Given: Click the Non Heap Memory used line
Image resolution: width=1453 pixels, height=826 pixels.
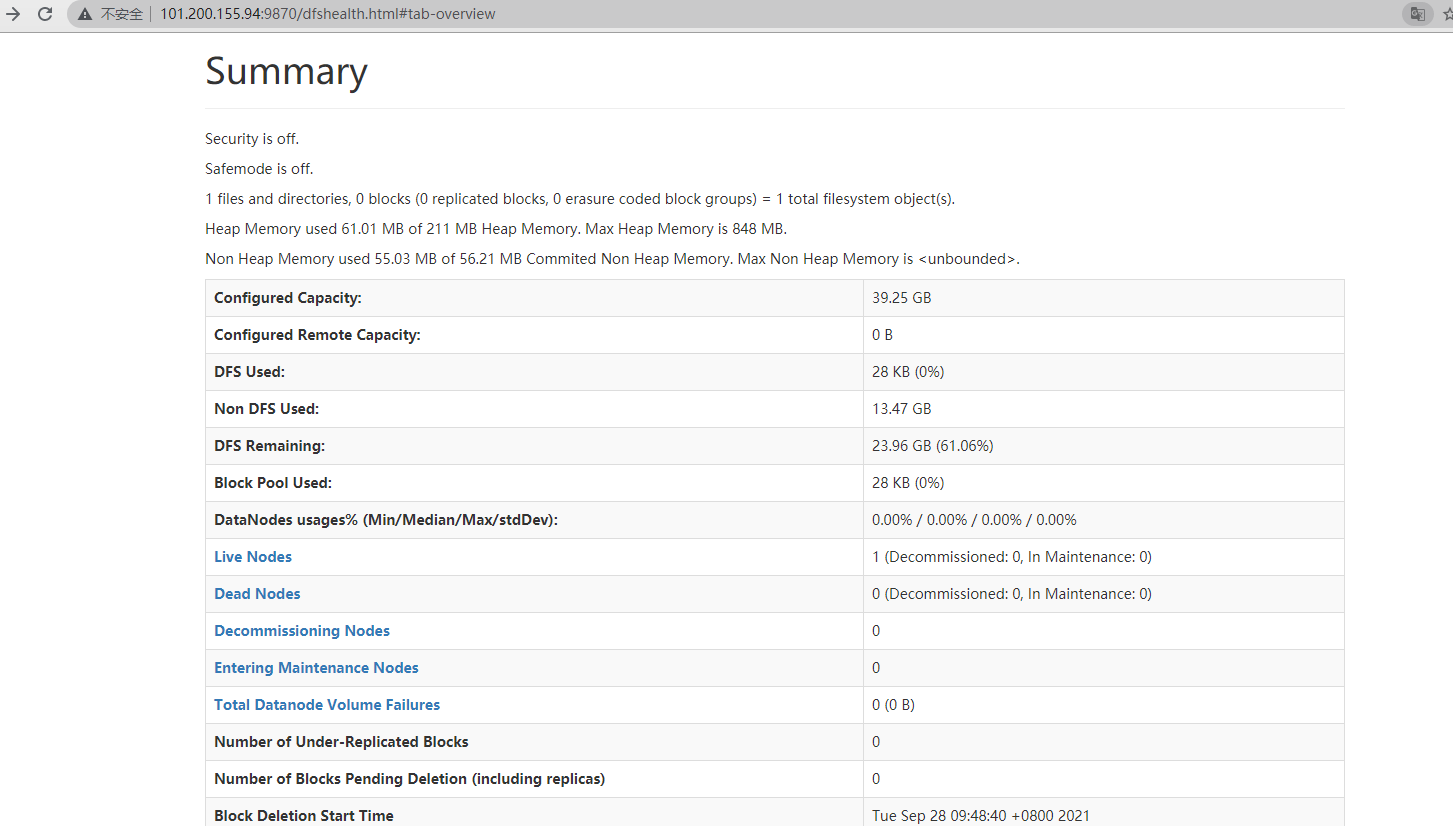Looking at the screenshot, I should tap(612, 259).
